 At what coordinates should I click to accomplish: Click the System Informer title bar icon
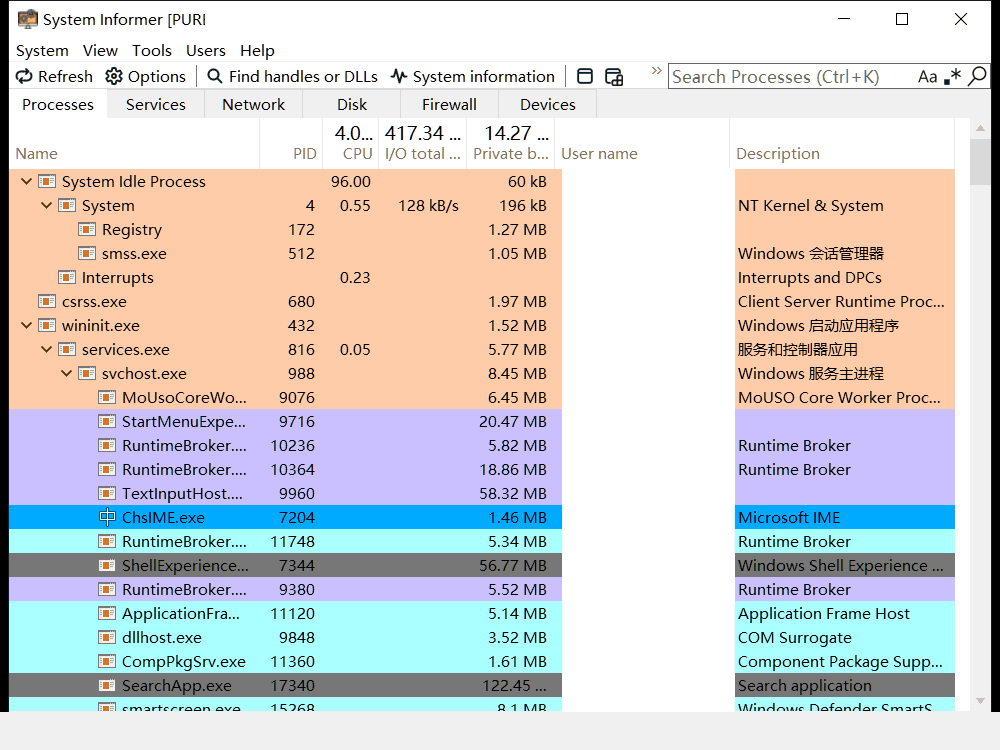(x=27, y=19)
